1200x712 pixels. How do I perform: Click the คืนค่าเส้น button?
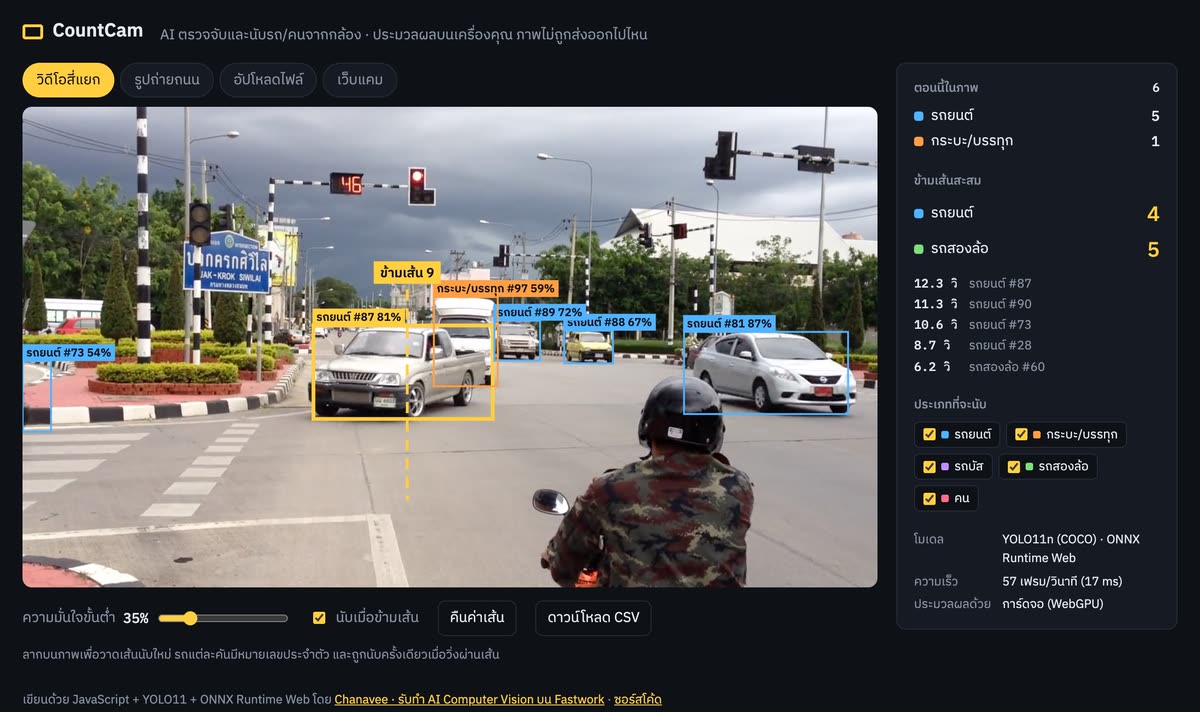coord(477,618)
